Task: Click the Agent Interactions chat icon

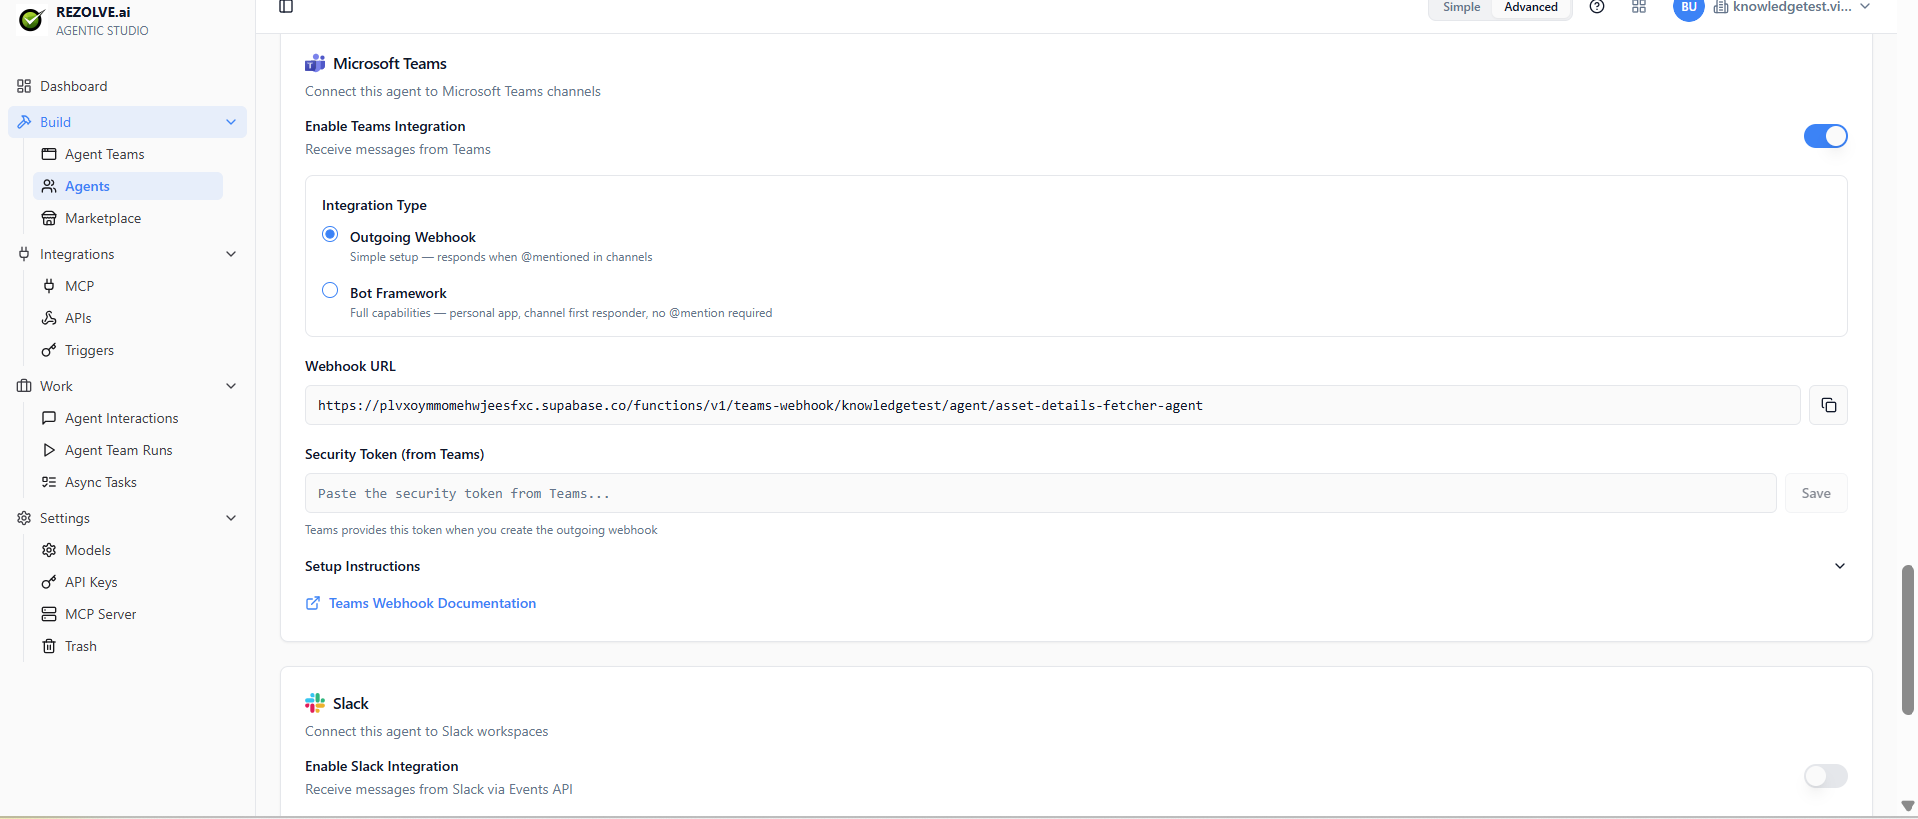Action: click(49, 418)
